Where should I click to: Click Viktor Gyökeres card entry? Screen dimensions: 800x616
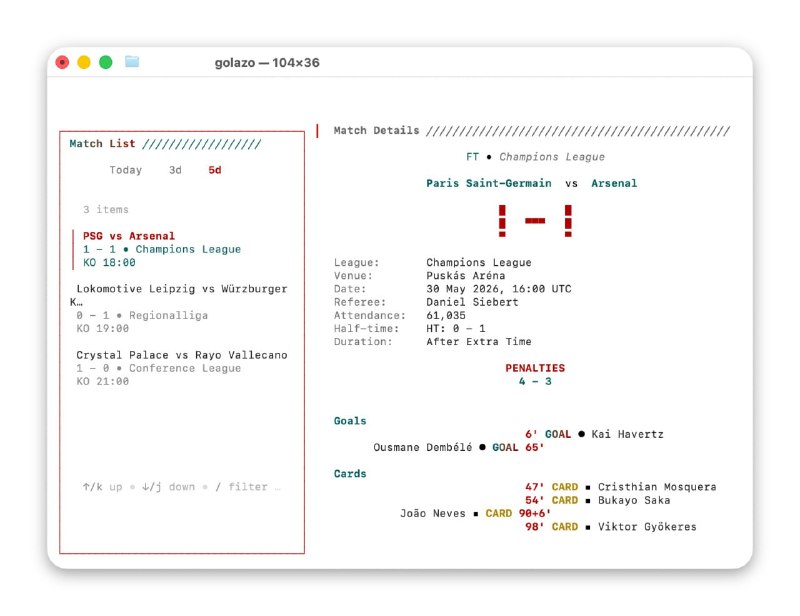pos(611,527)
